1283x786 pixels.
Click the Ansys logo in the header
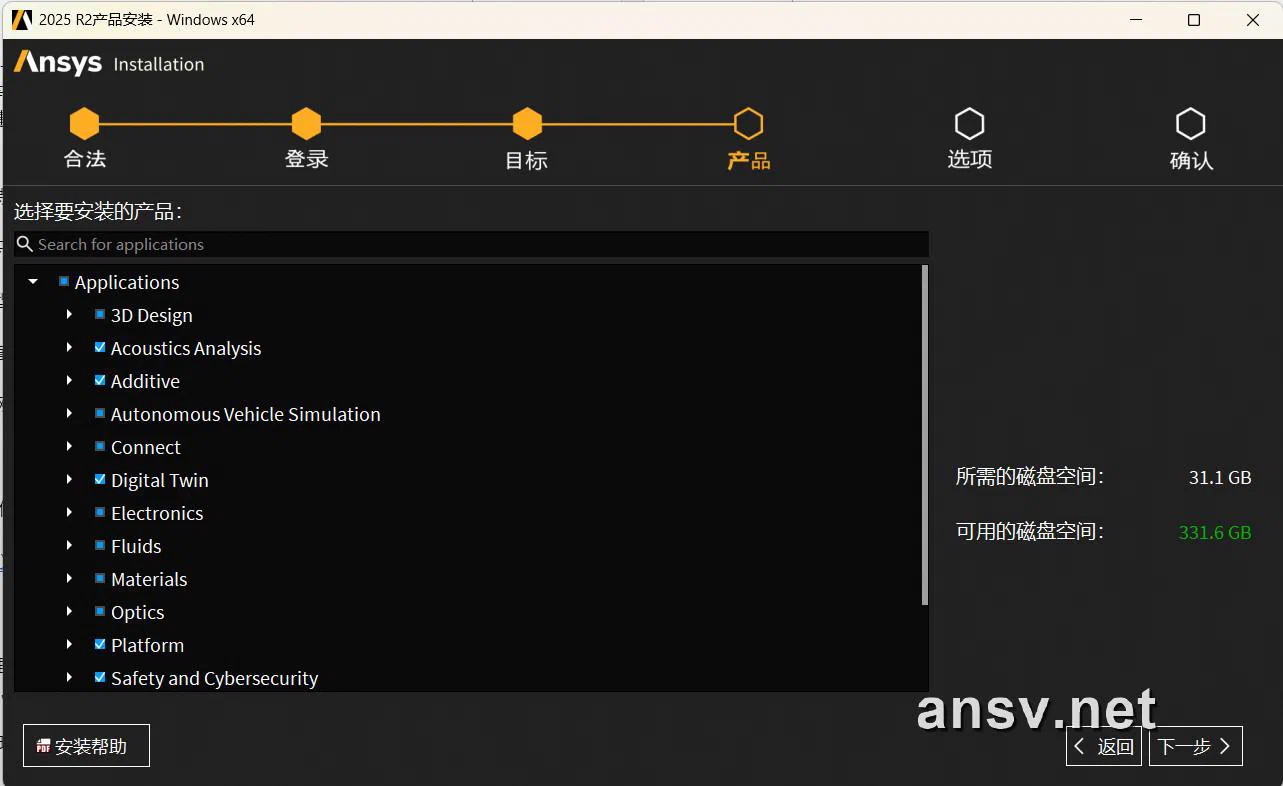58,63
